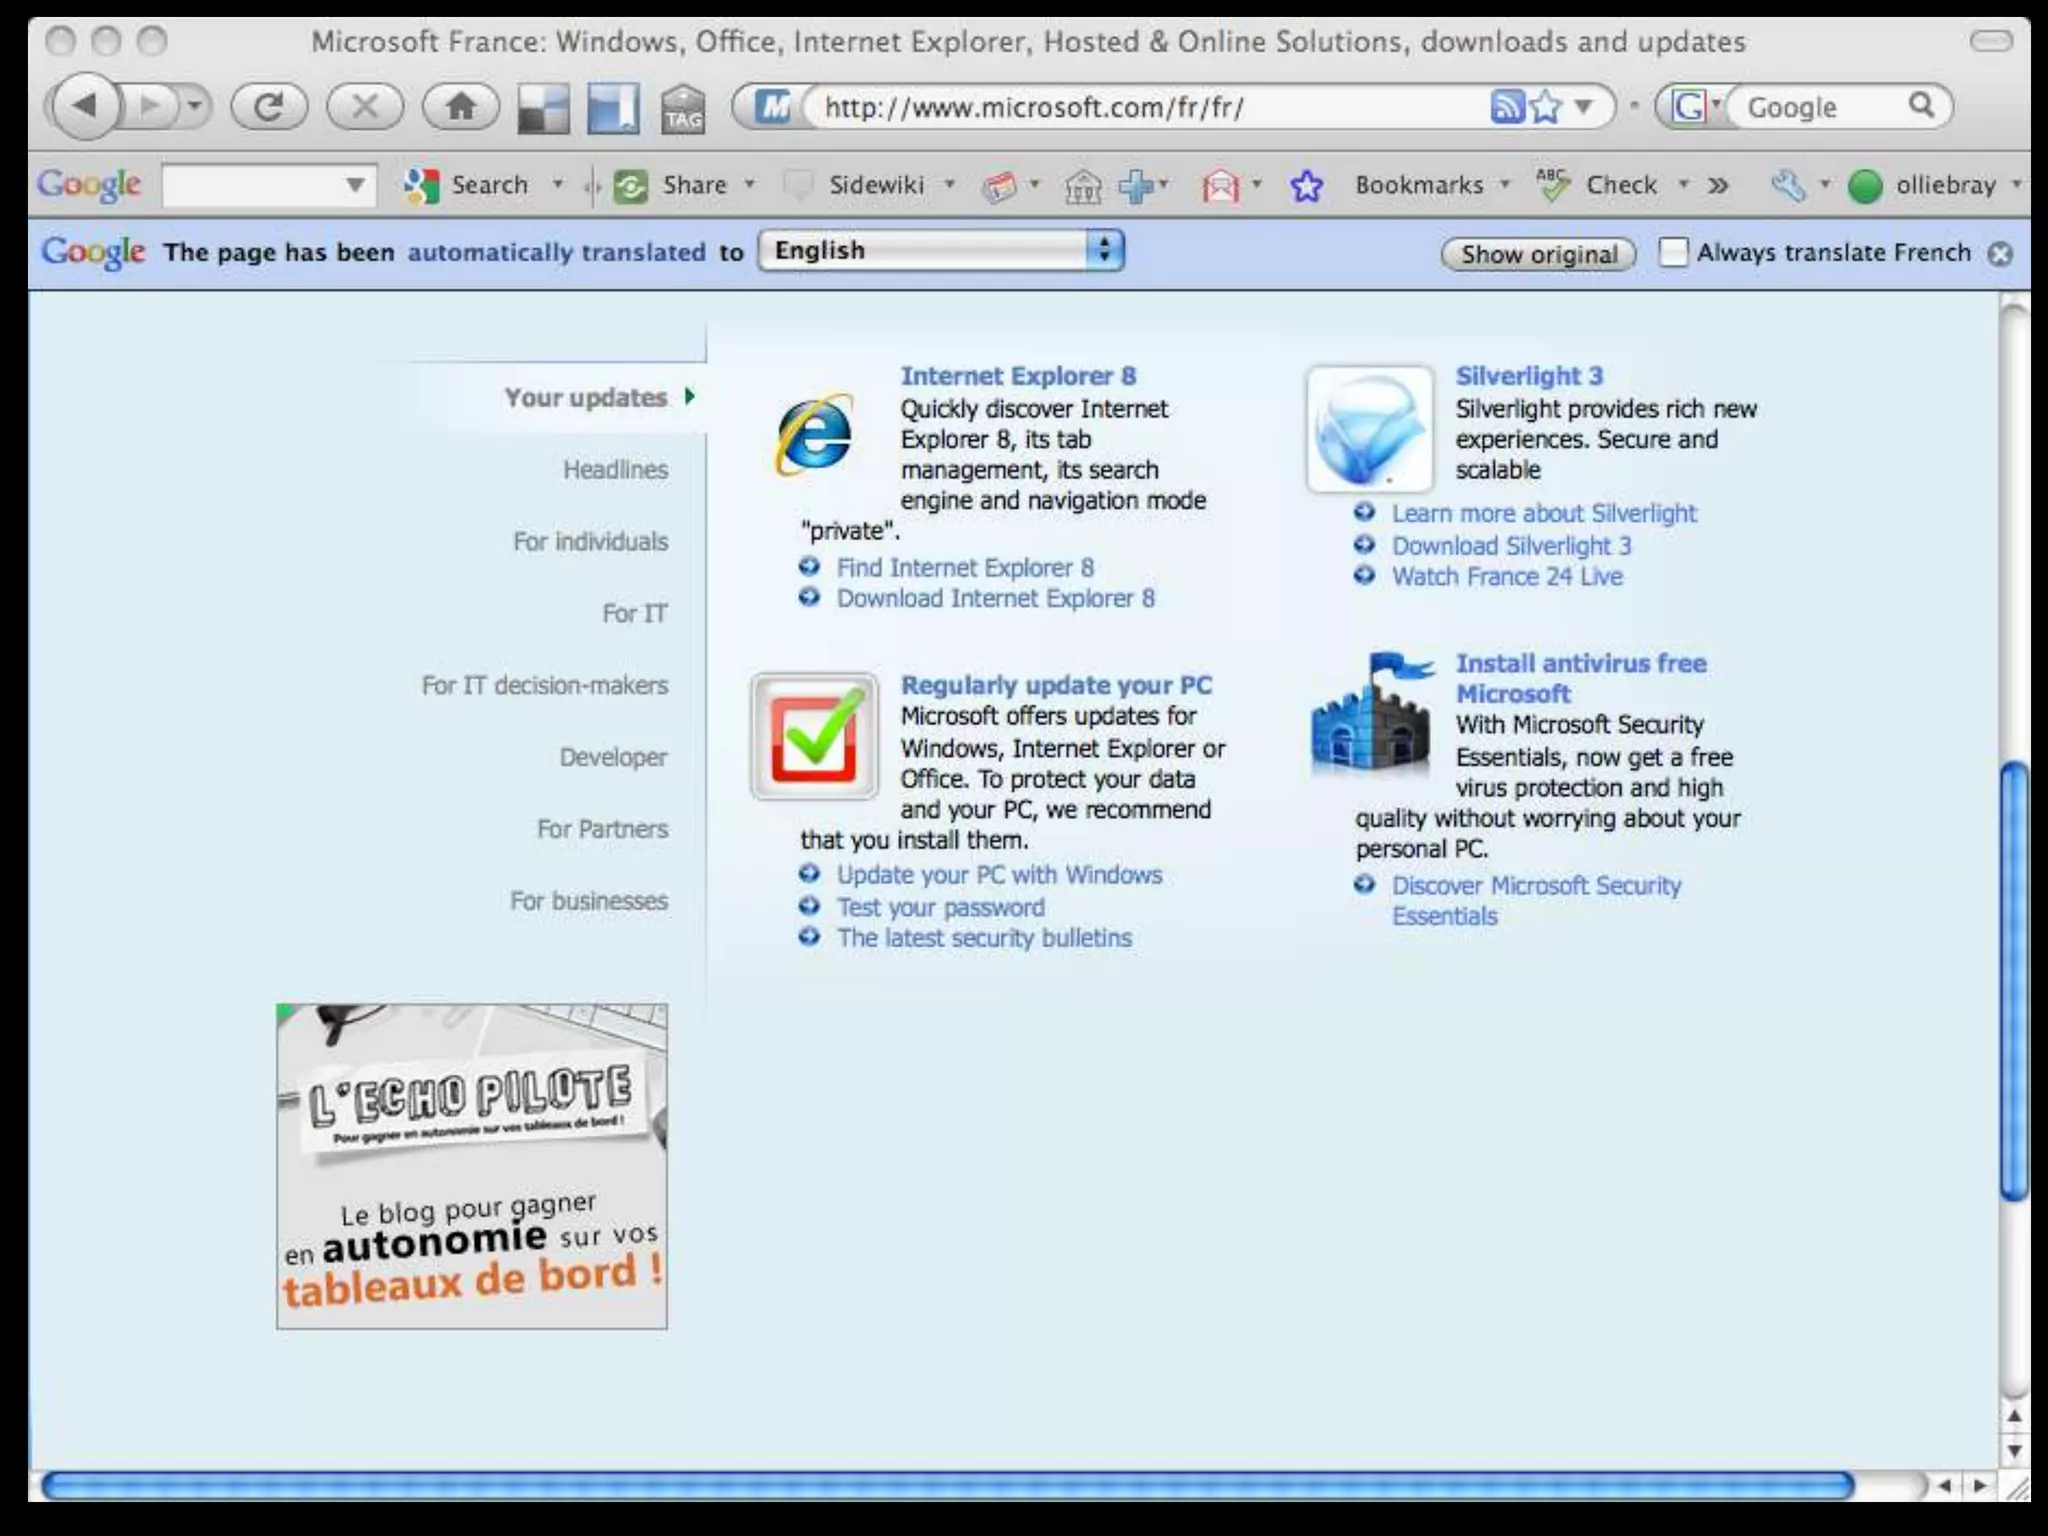
Task: Click the TAG toolbar icon
Action: (x=683, y=108)
